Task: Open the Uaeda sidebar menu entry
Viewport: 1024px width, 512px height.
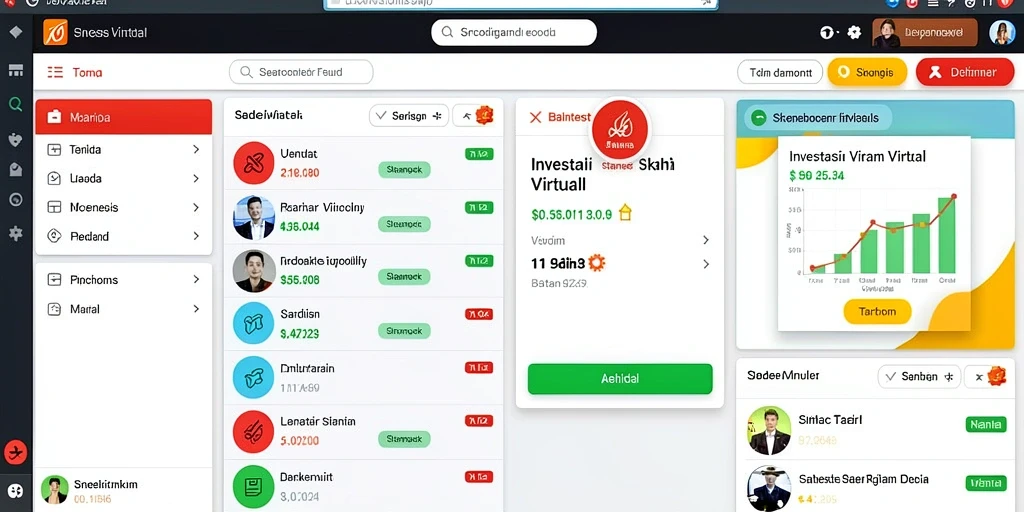Action: coord(123,178)
